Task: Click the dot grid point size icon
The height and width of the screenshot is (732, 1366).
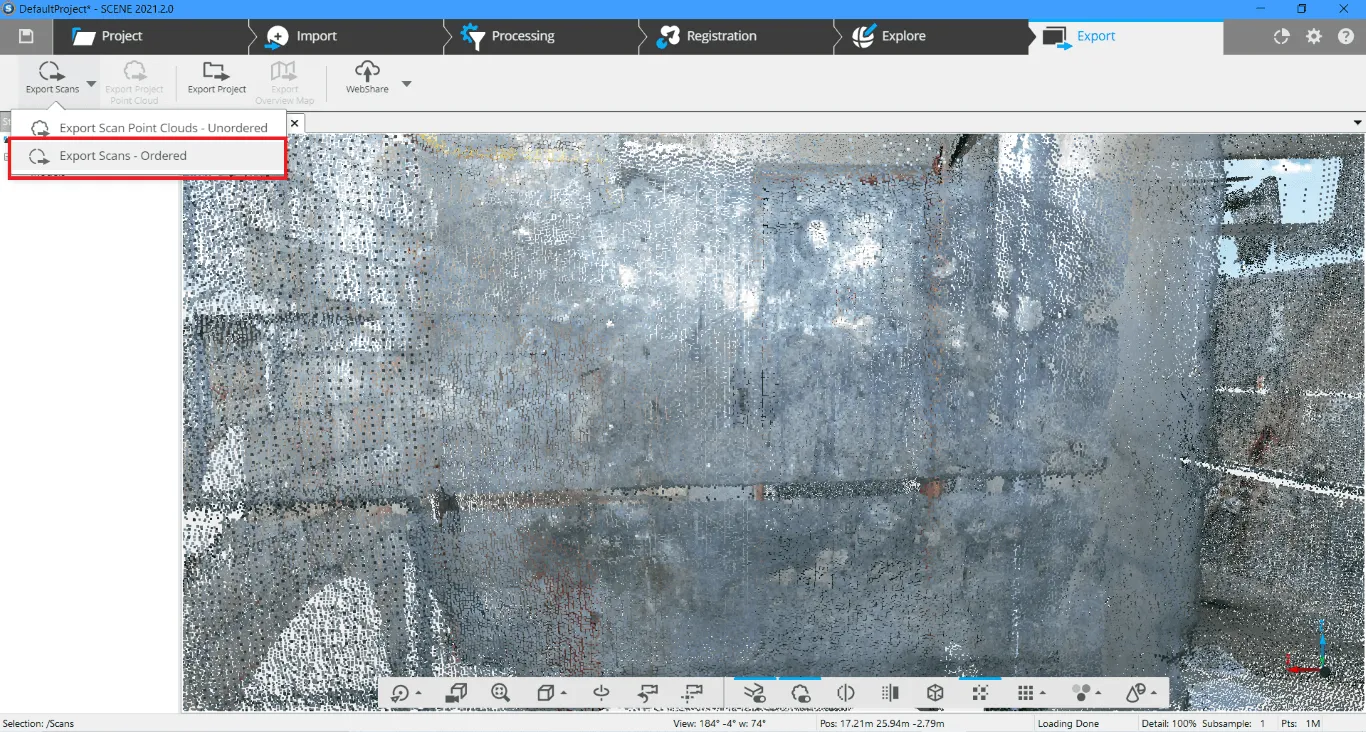Action: click(x=1025, y=693)
